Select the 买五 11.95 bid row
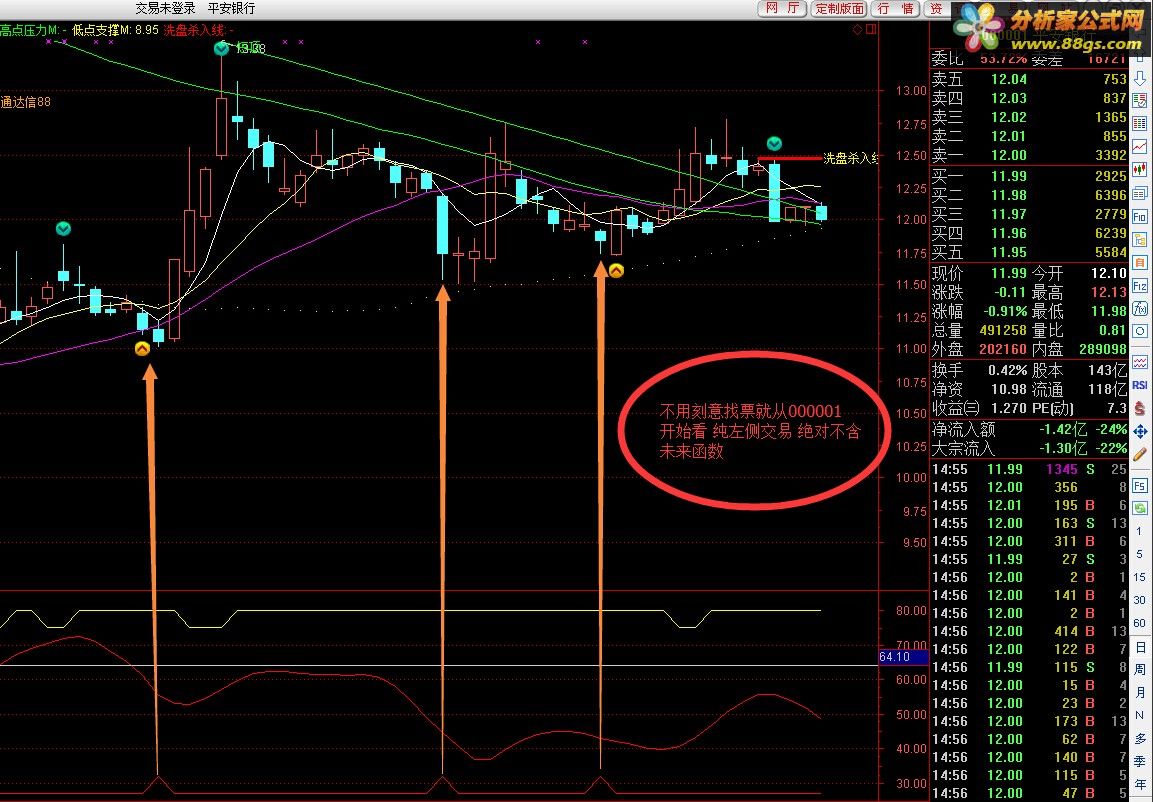1153x802 pixels. tap(1029, 252)
